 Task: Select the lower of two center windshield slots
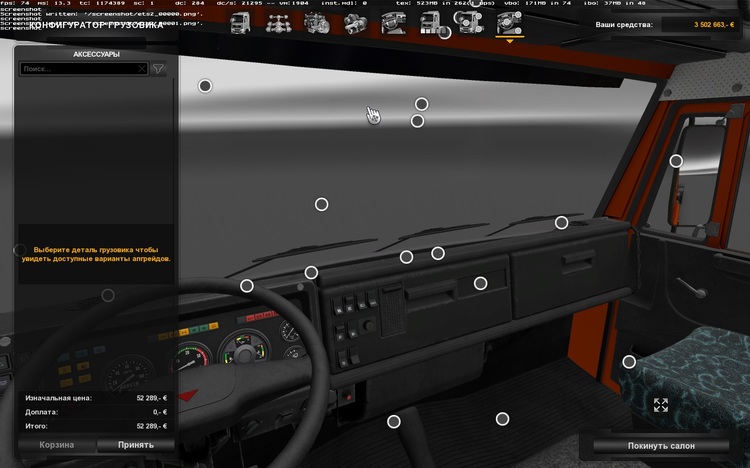tap(417, 121)
